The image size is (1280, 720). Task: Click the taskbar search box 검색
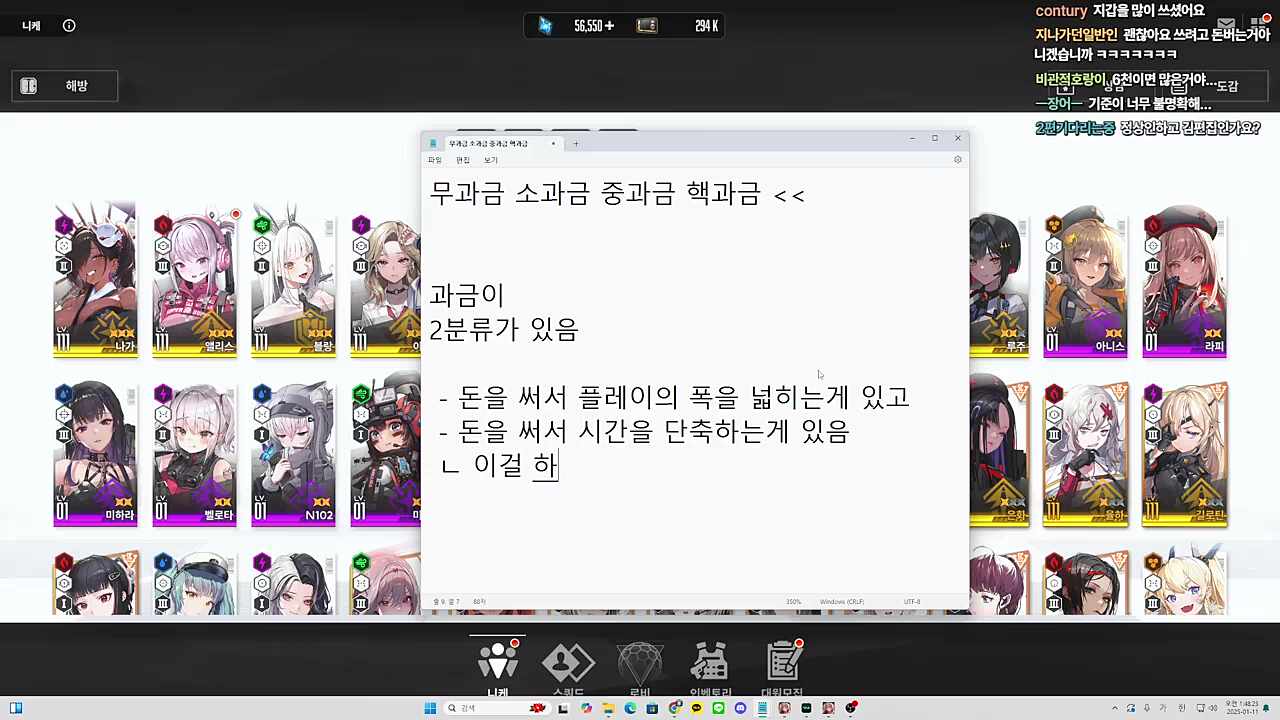point(496,708)
